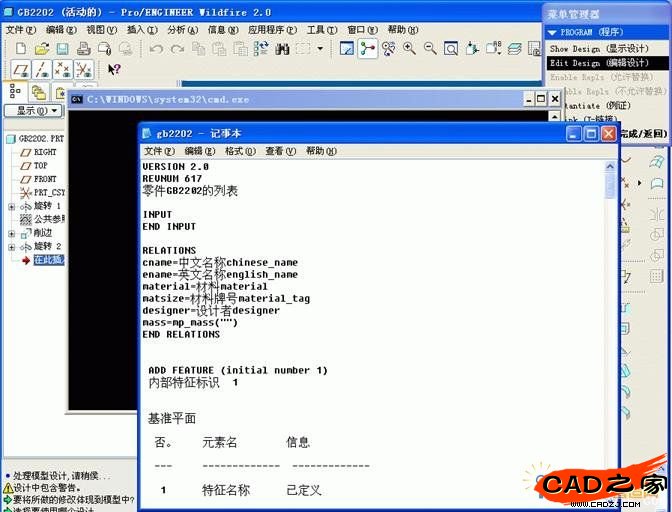Refit the model to the screen icon
The image size is (672, 512).
pyautogui.click(x=451, y=48)
